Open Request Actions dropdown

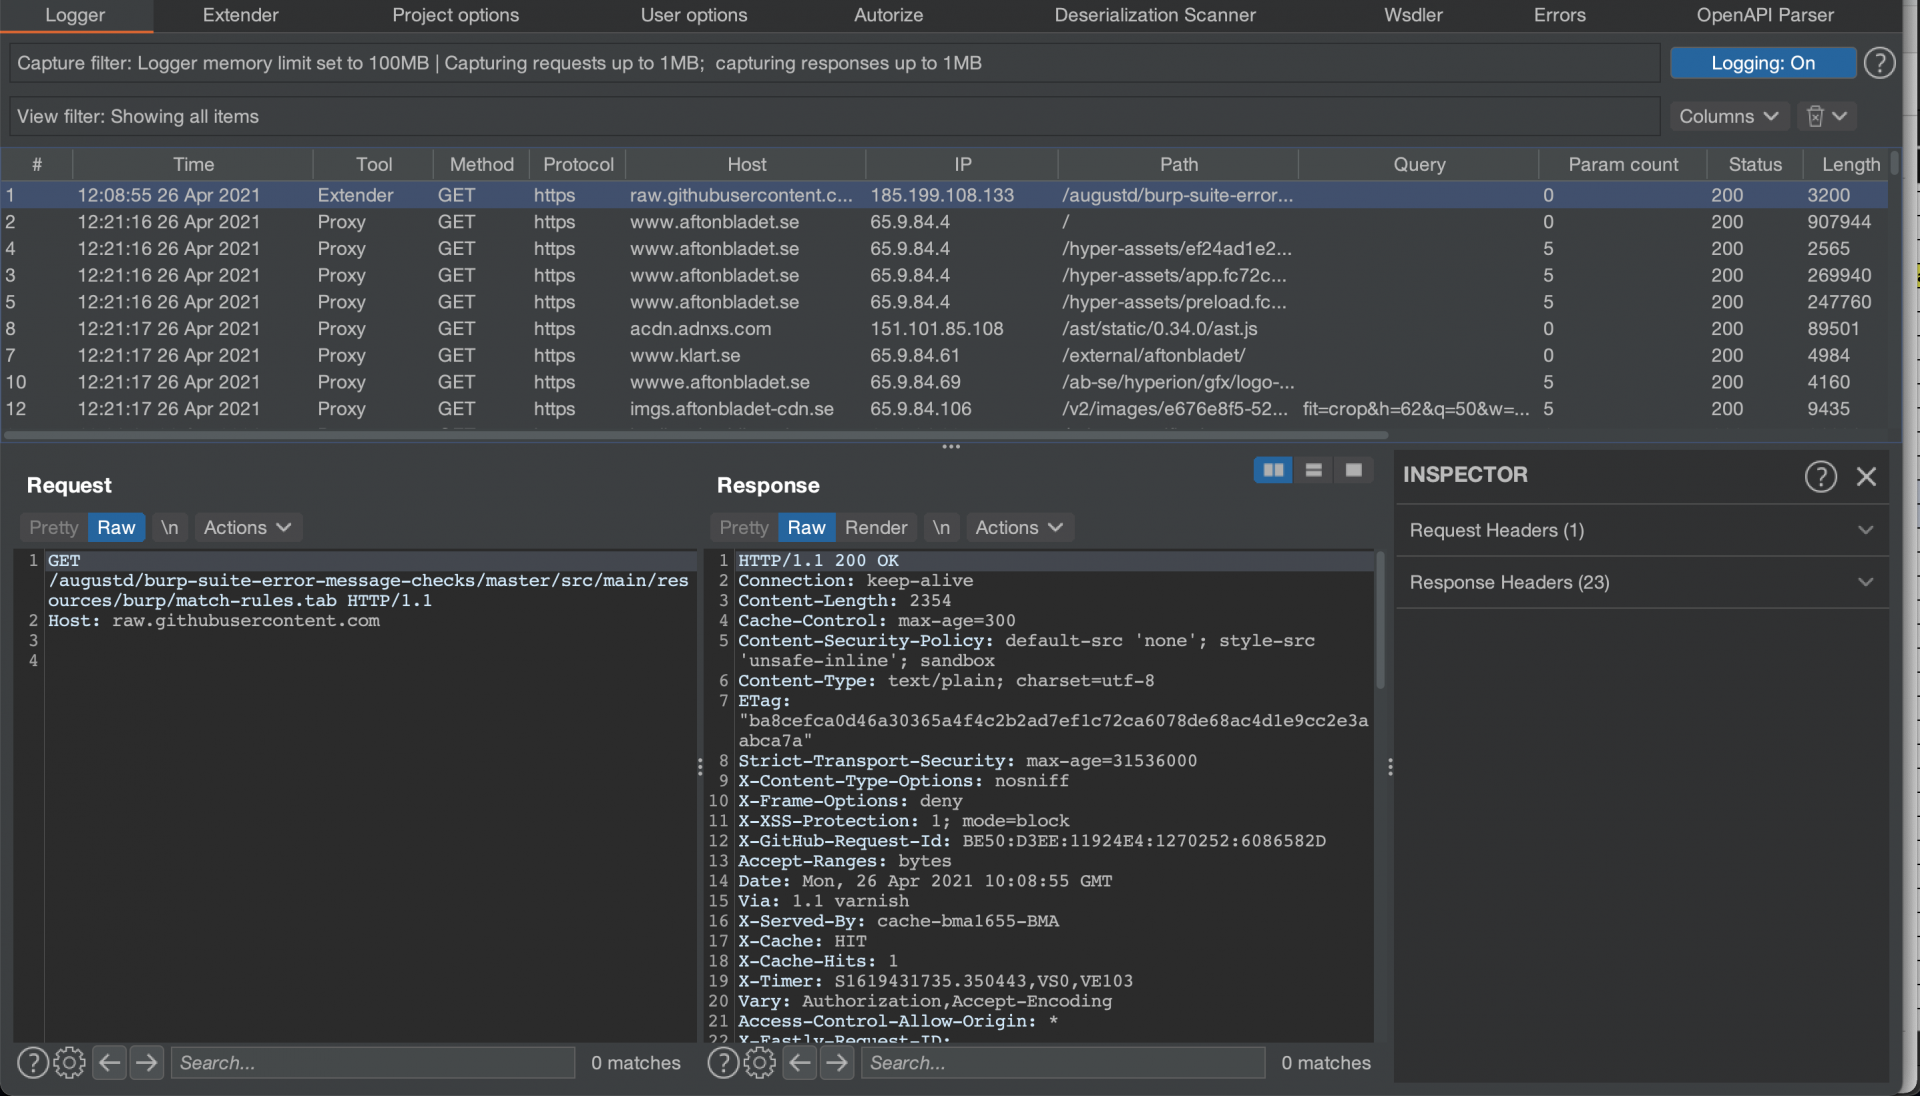click(247, 527)
